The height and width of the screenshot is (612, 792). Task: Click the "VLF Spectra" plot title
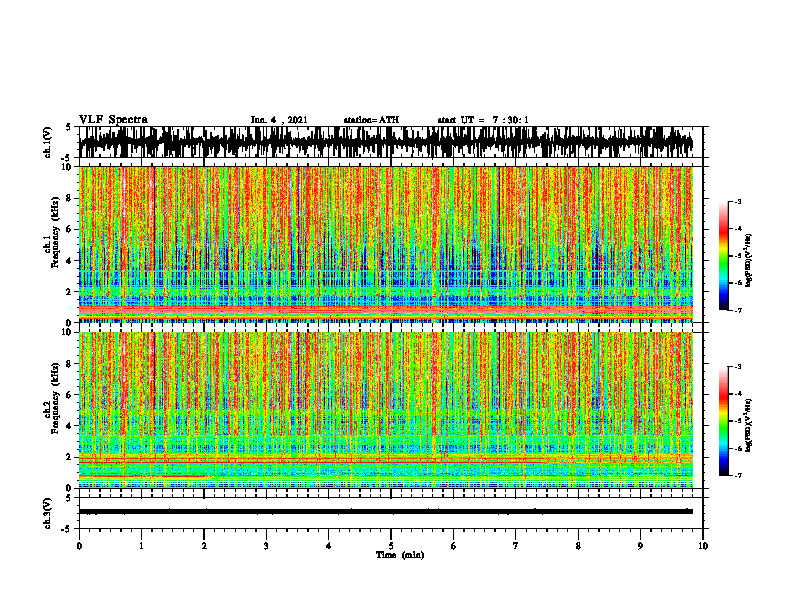pyautogui.click(x=113, y=120)
